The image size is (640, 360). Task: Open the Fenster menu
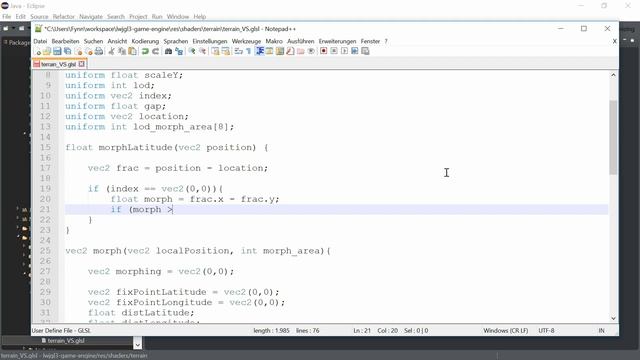pos(370,41)
